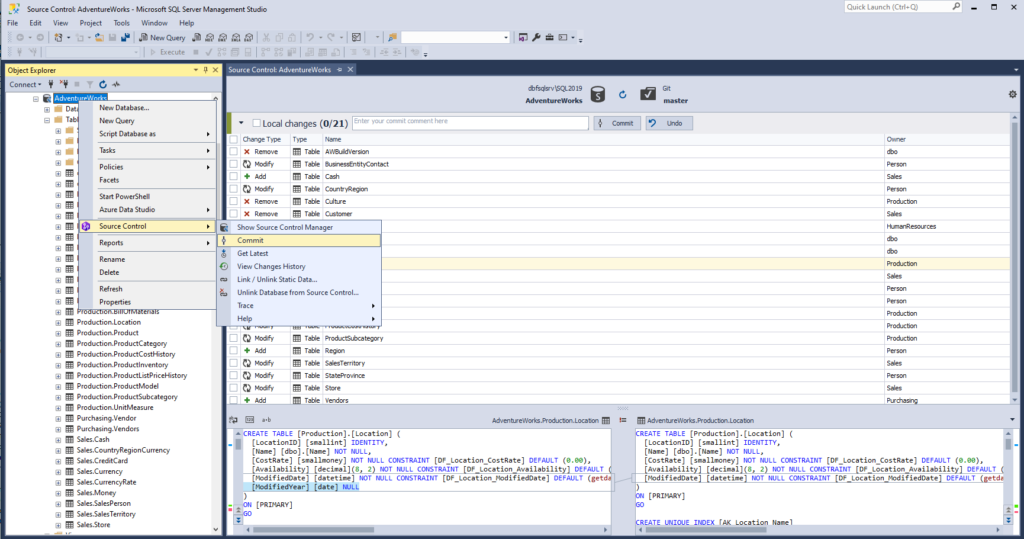Click the Disconnect icon in Object Explorer
This screenshot has height=539, width=1024.
point(64,84)
